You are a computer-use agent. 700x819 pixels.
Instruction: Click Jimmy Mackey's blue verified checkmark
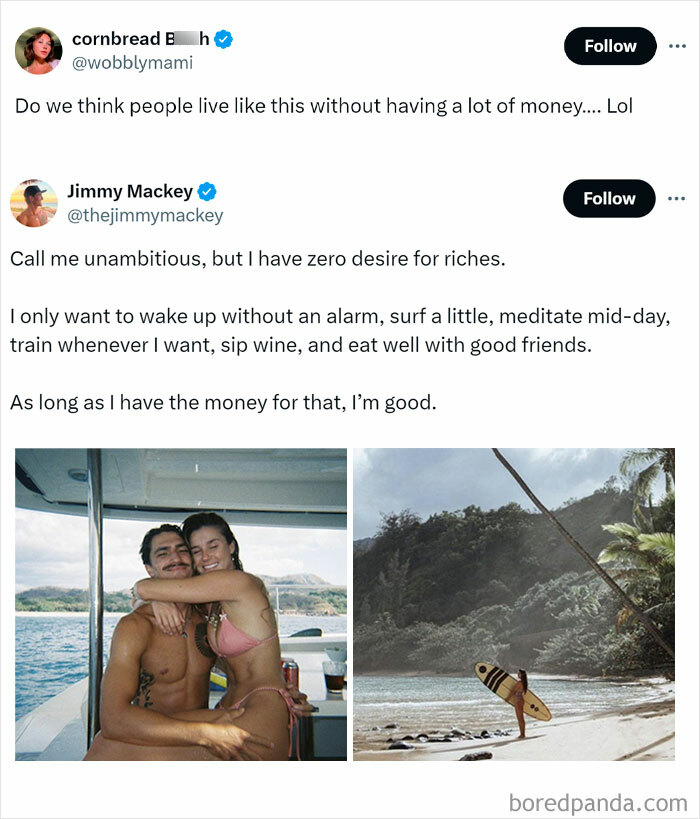[207, 192]
